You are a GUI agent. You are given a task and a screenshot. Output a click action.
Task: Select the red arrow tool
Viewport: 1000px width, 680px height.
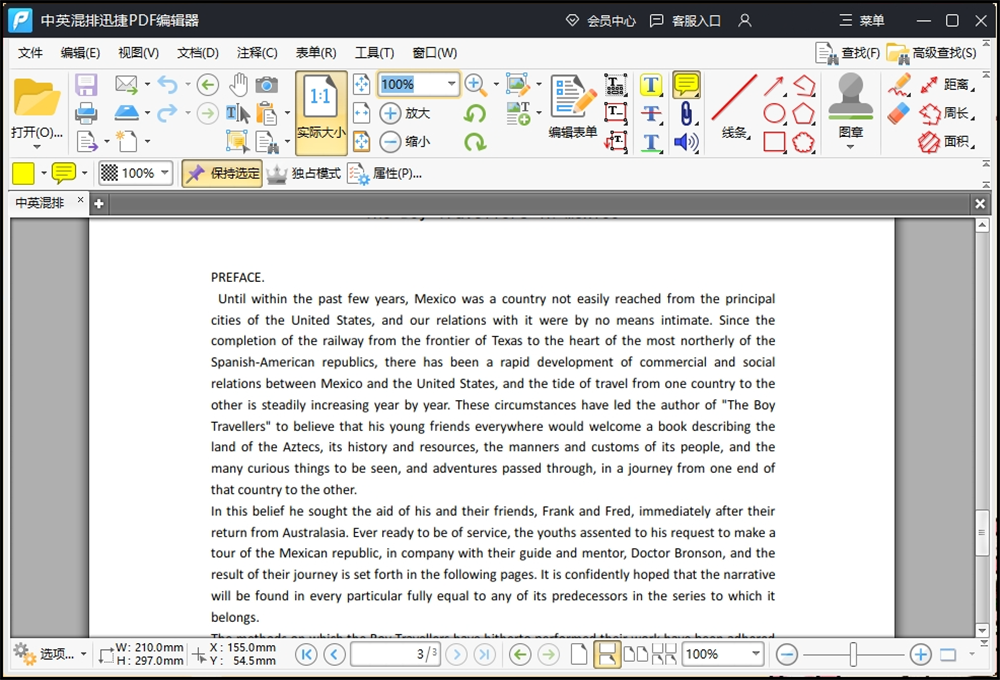click(x=774, y=85)
